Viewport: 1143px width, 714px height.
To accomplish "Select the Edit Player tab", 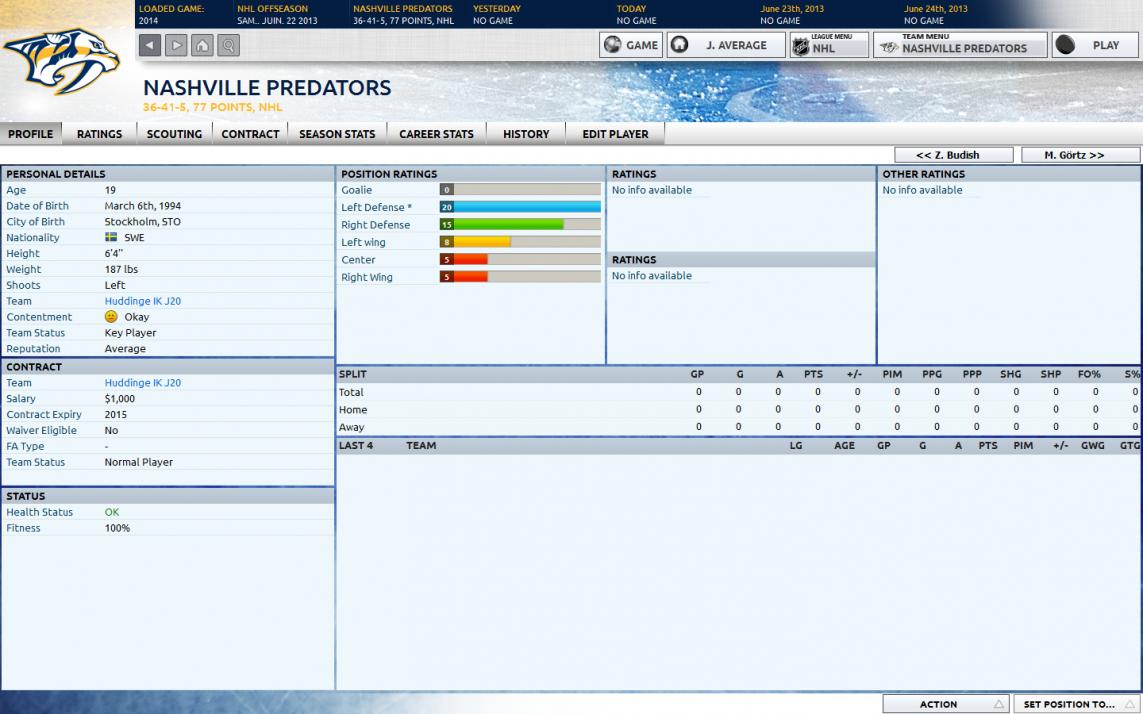I will click(x=615, y=134).
